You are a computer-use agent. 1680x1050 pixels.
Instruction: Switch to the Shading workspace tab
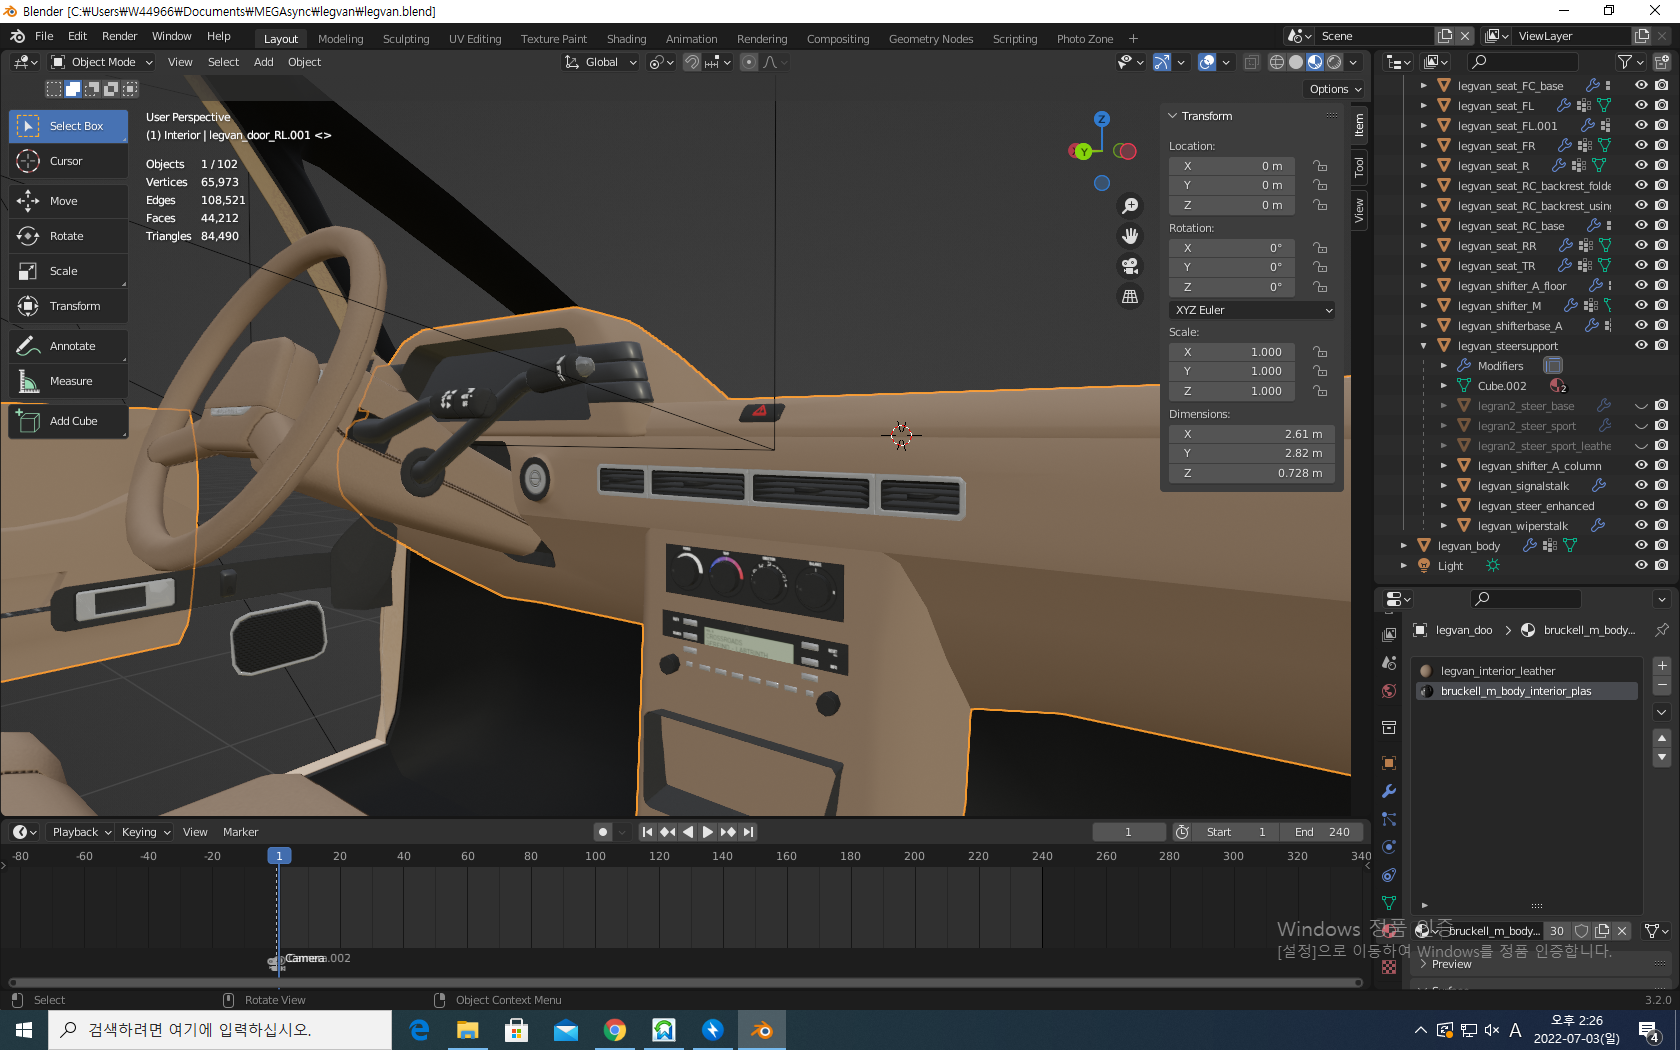click(x=626, y=39)
